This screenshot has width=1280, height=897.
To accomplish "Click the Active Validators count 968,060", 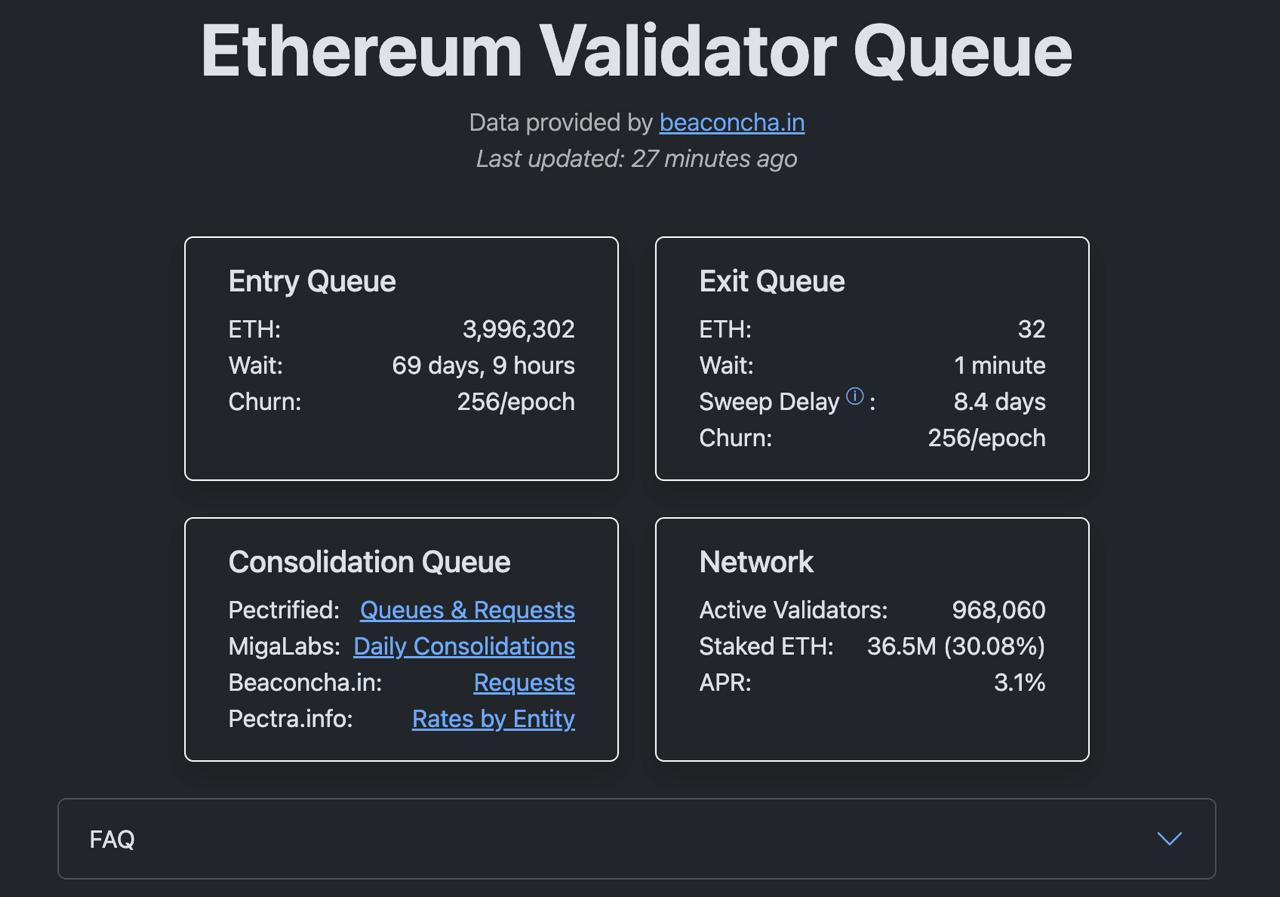I will point(998,610).
